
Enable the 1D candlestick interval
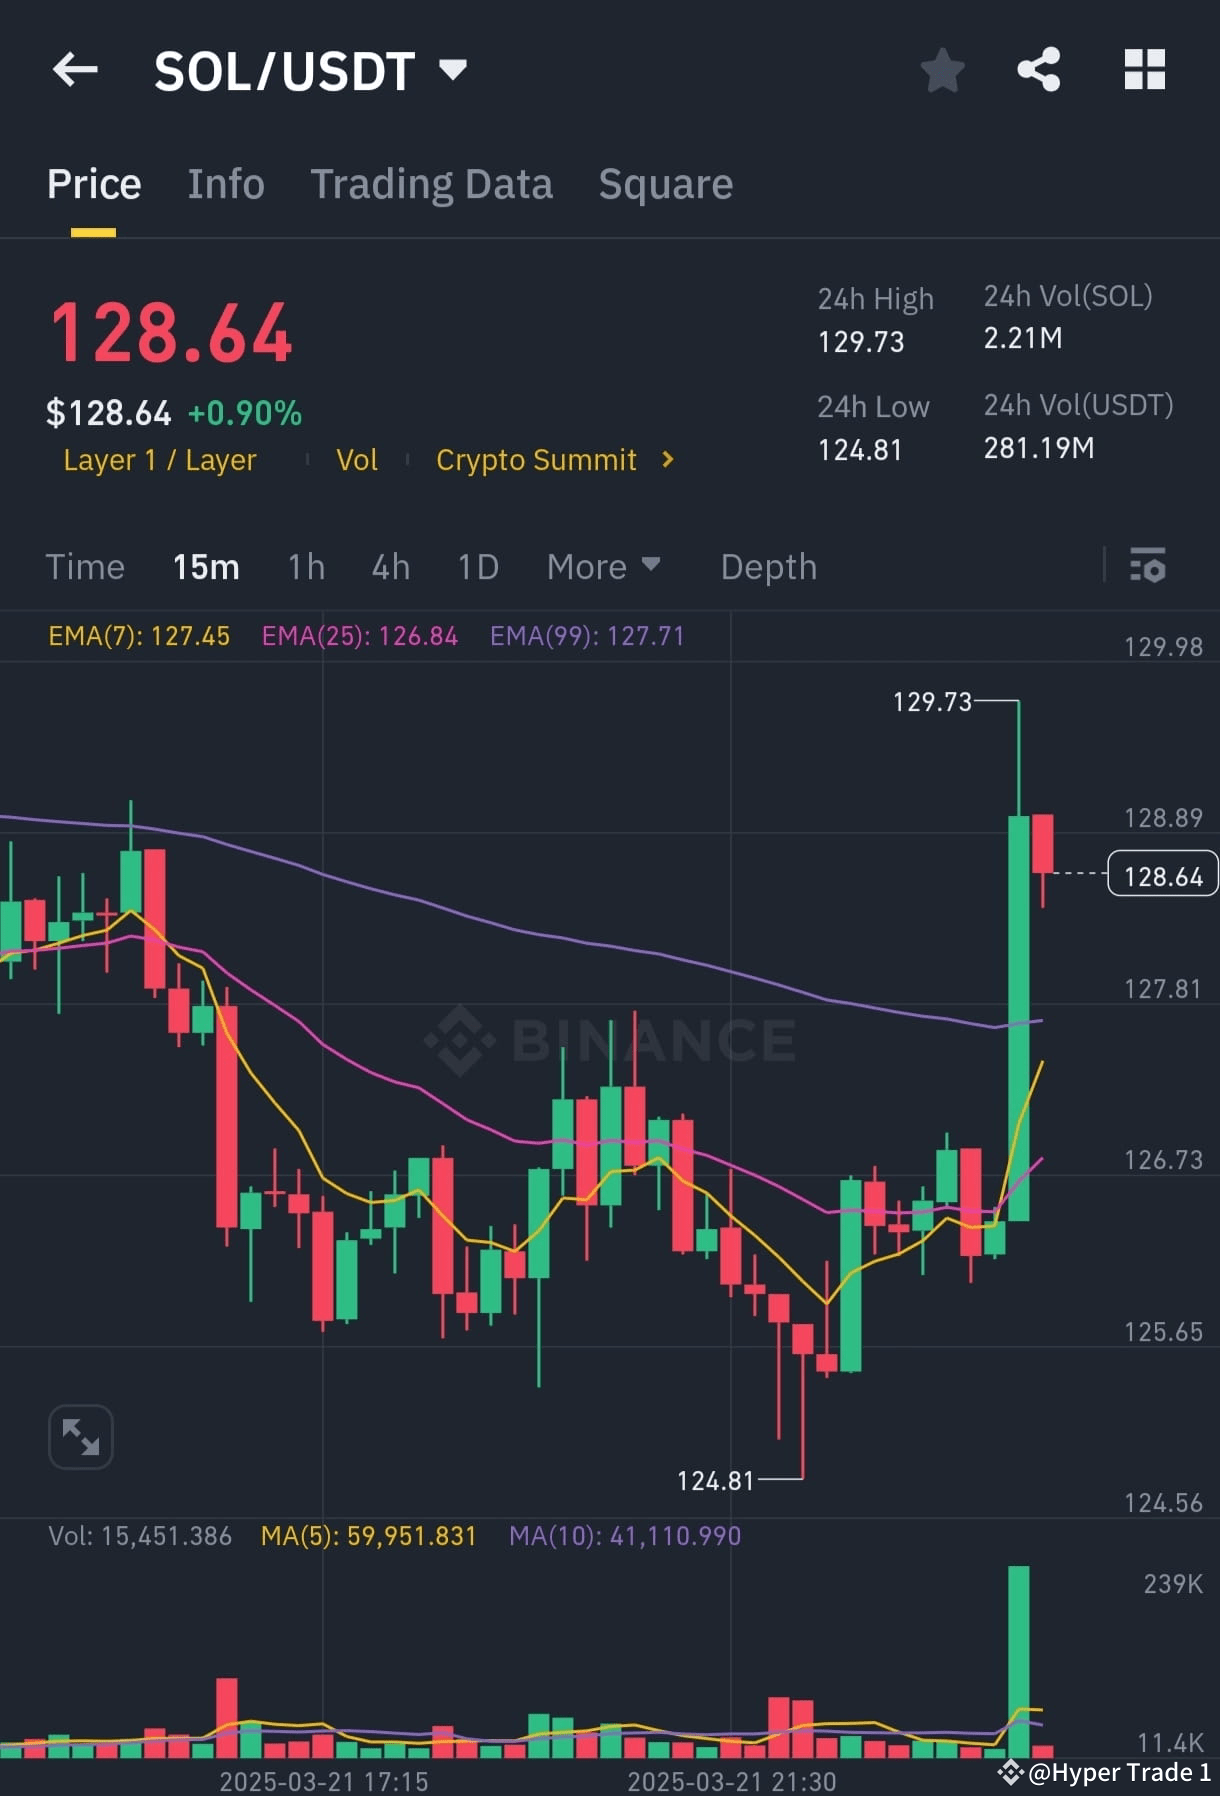pos(477,566)
